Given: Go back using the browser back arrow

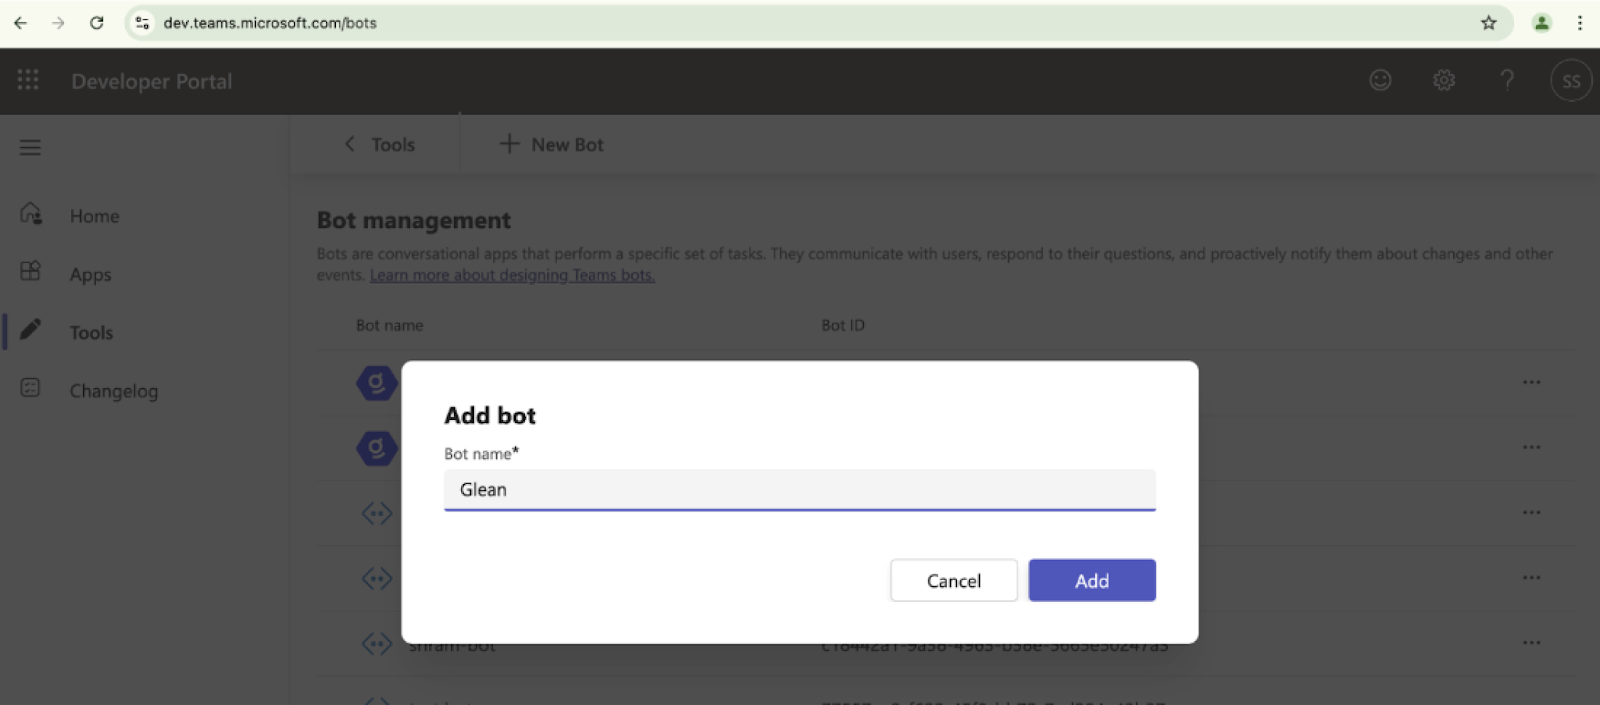Looking at the screenshot, I should click(x=20, y=23).
